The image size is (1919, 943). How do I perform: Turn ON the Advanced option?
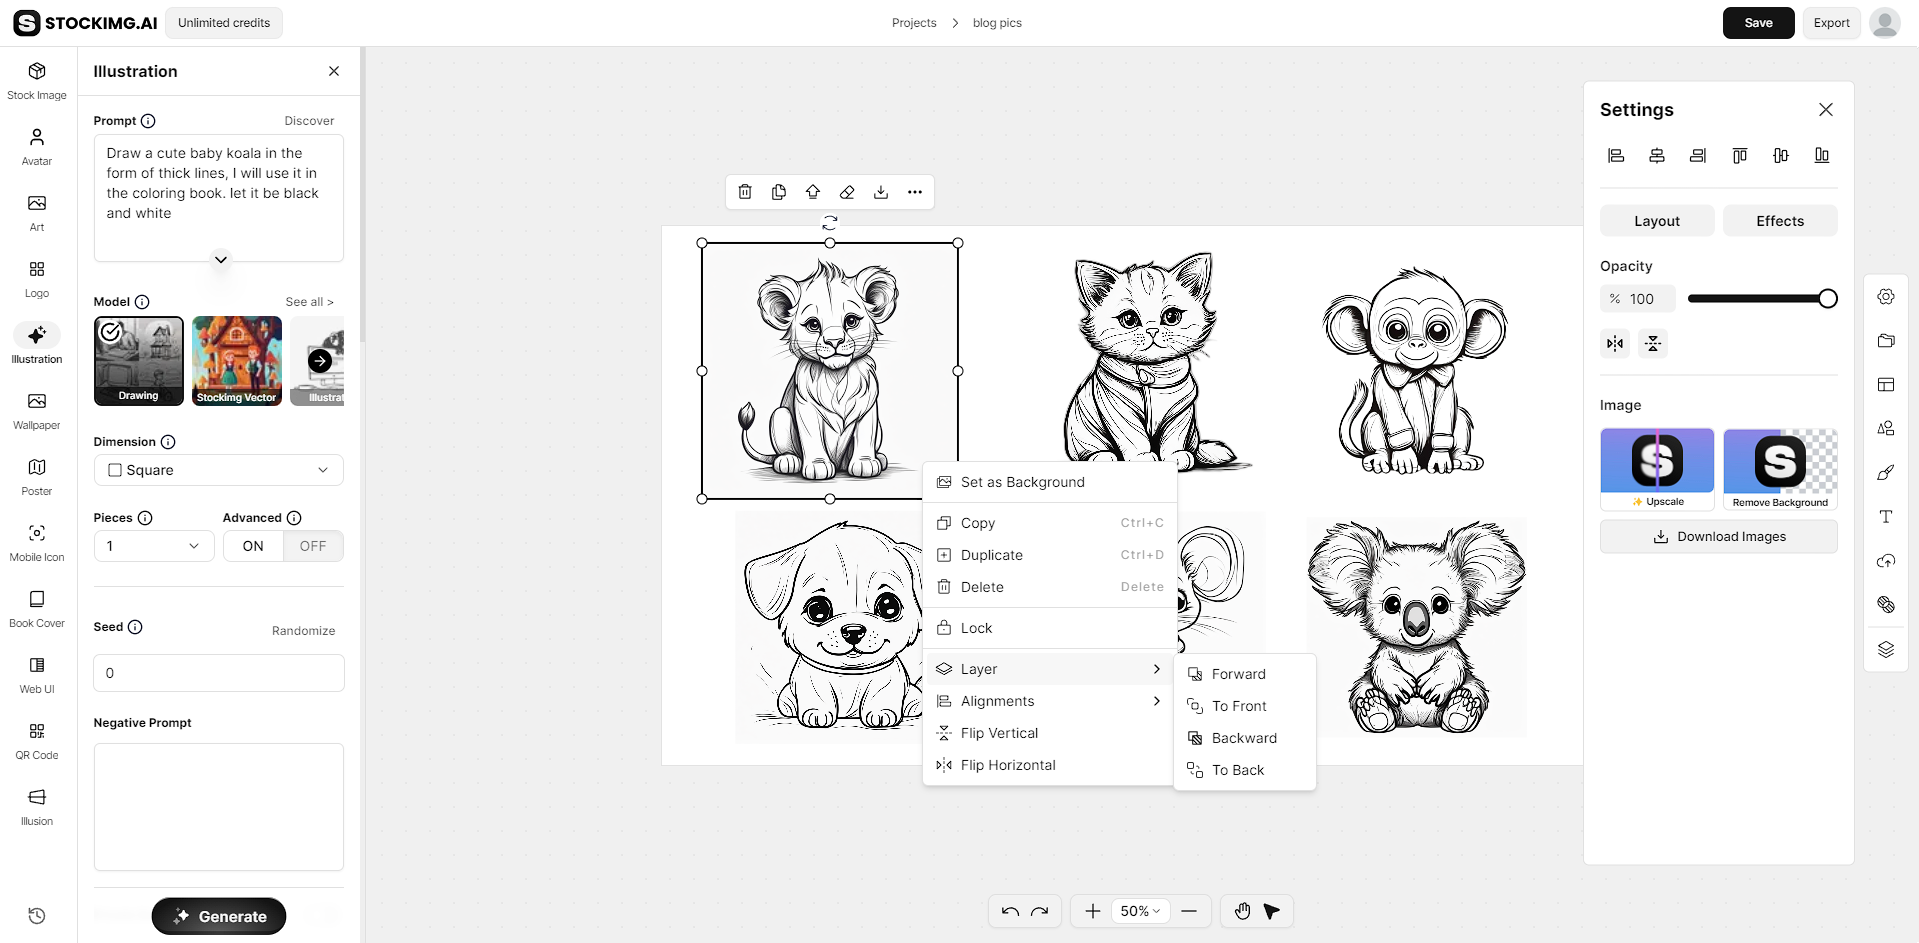(x=252, y=546)
